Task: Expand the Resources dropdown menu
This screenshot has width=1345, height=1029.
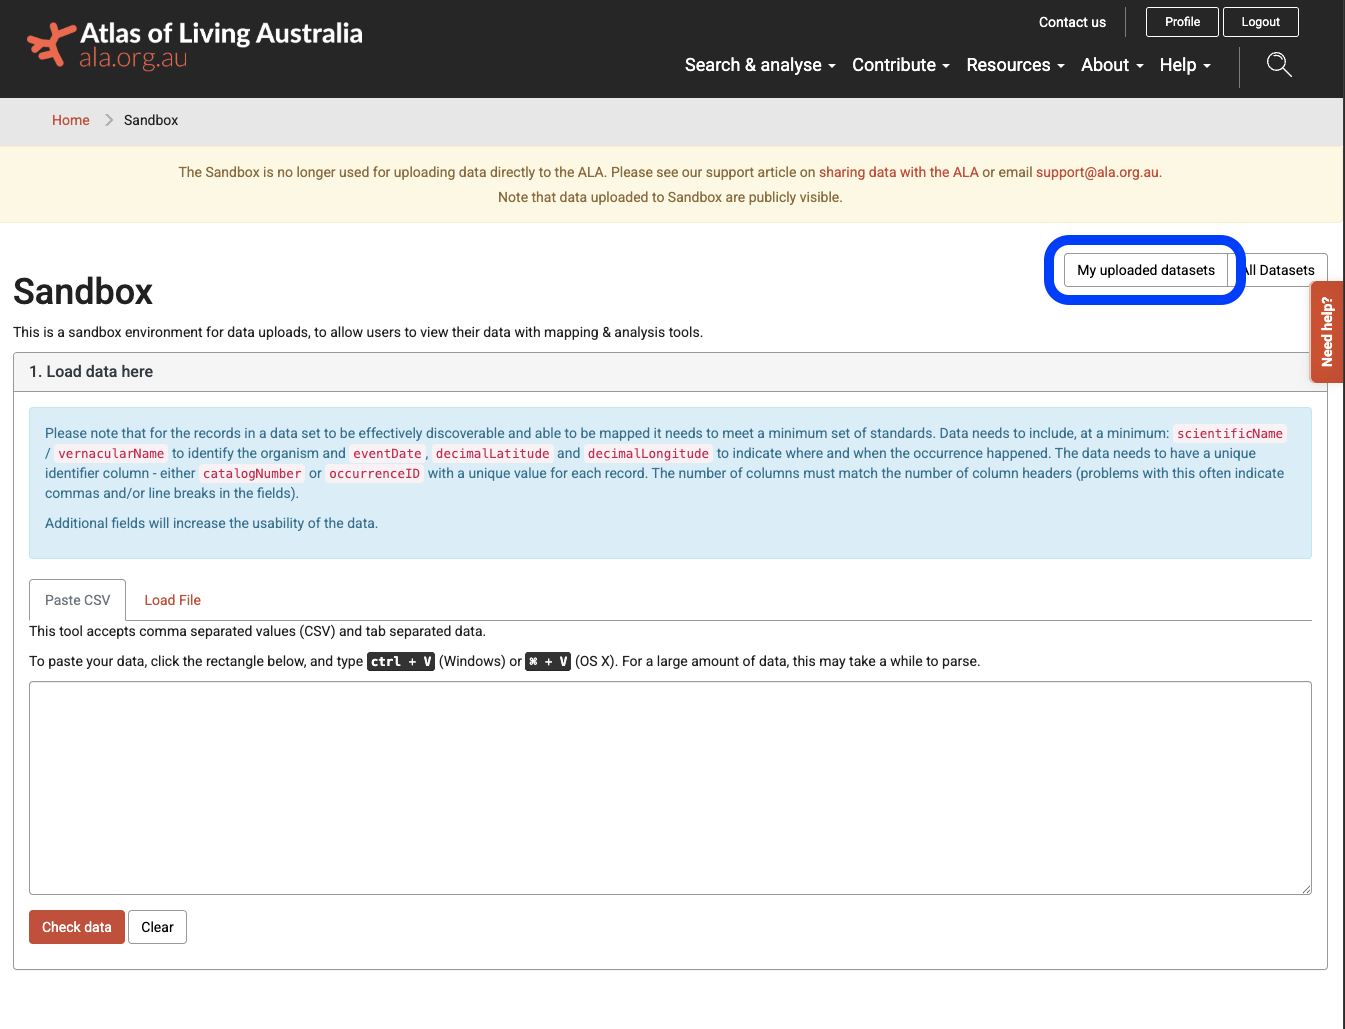Action: pyautogui.click(x=1015, y=65)
